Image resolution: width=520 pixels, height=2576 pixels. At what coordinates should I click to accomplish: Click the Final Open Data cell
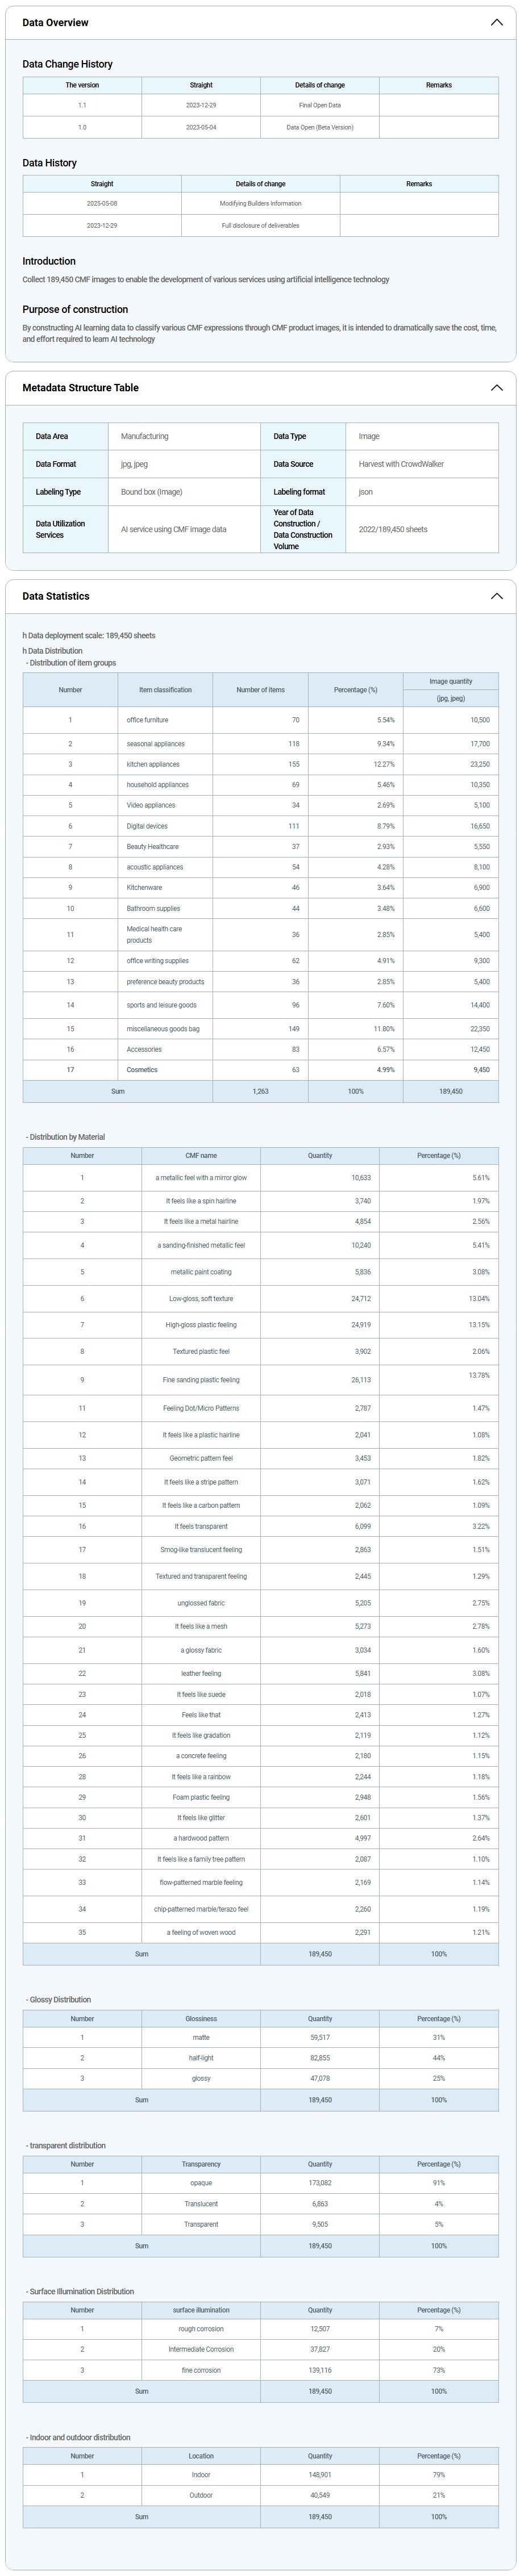coord(320,105)
